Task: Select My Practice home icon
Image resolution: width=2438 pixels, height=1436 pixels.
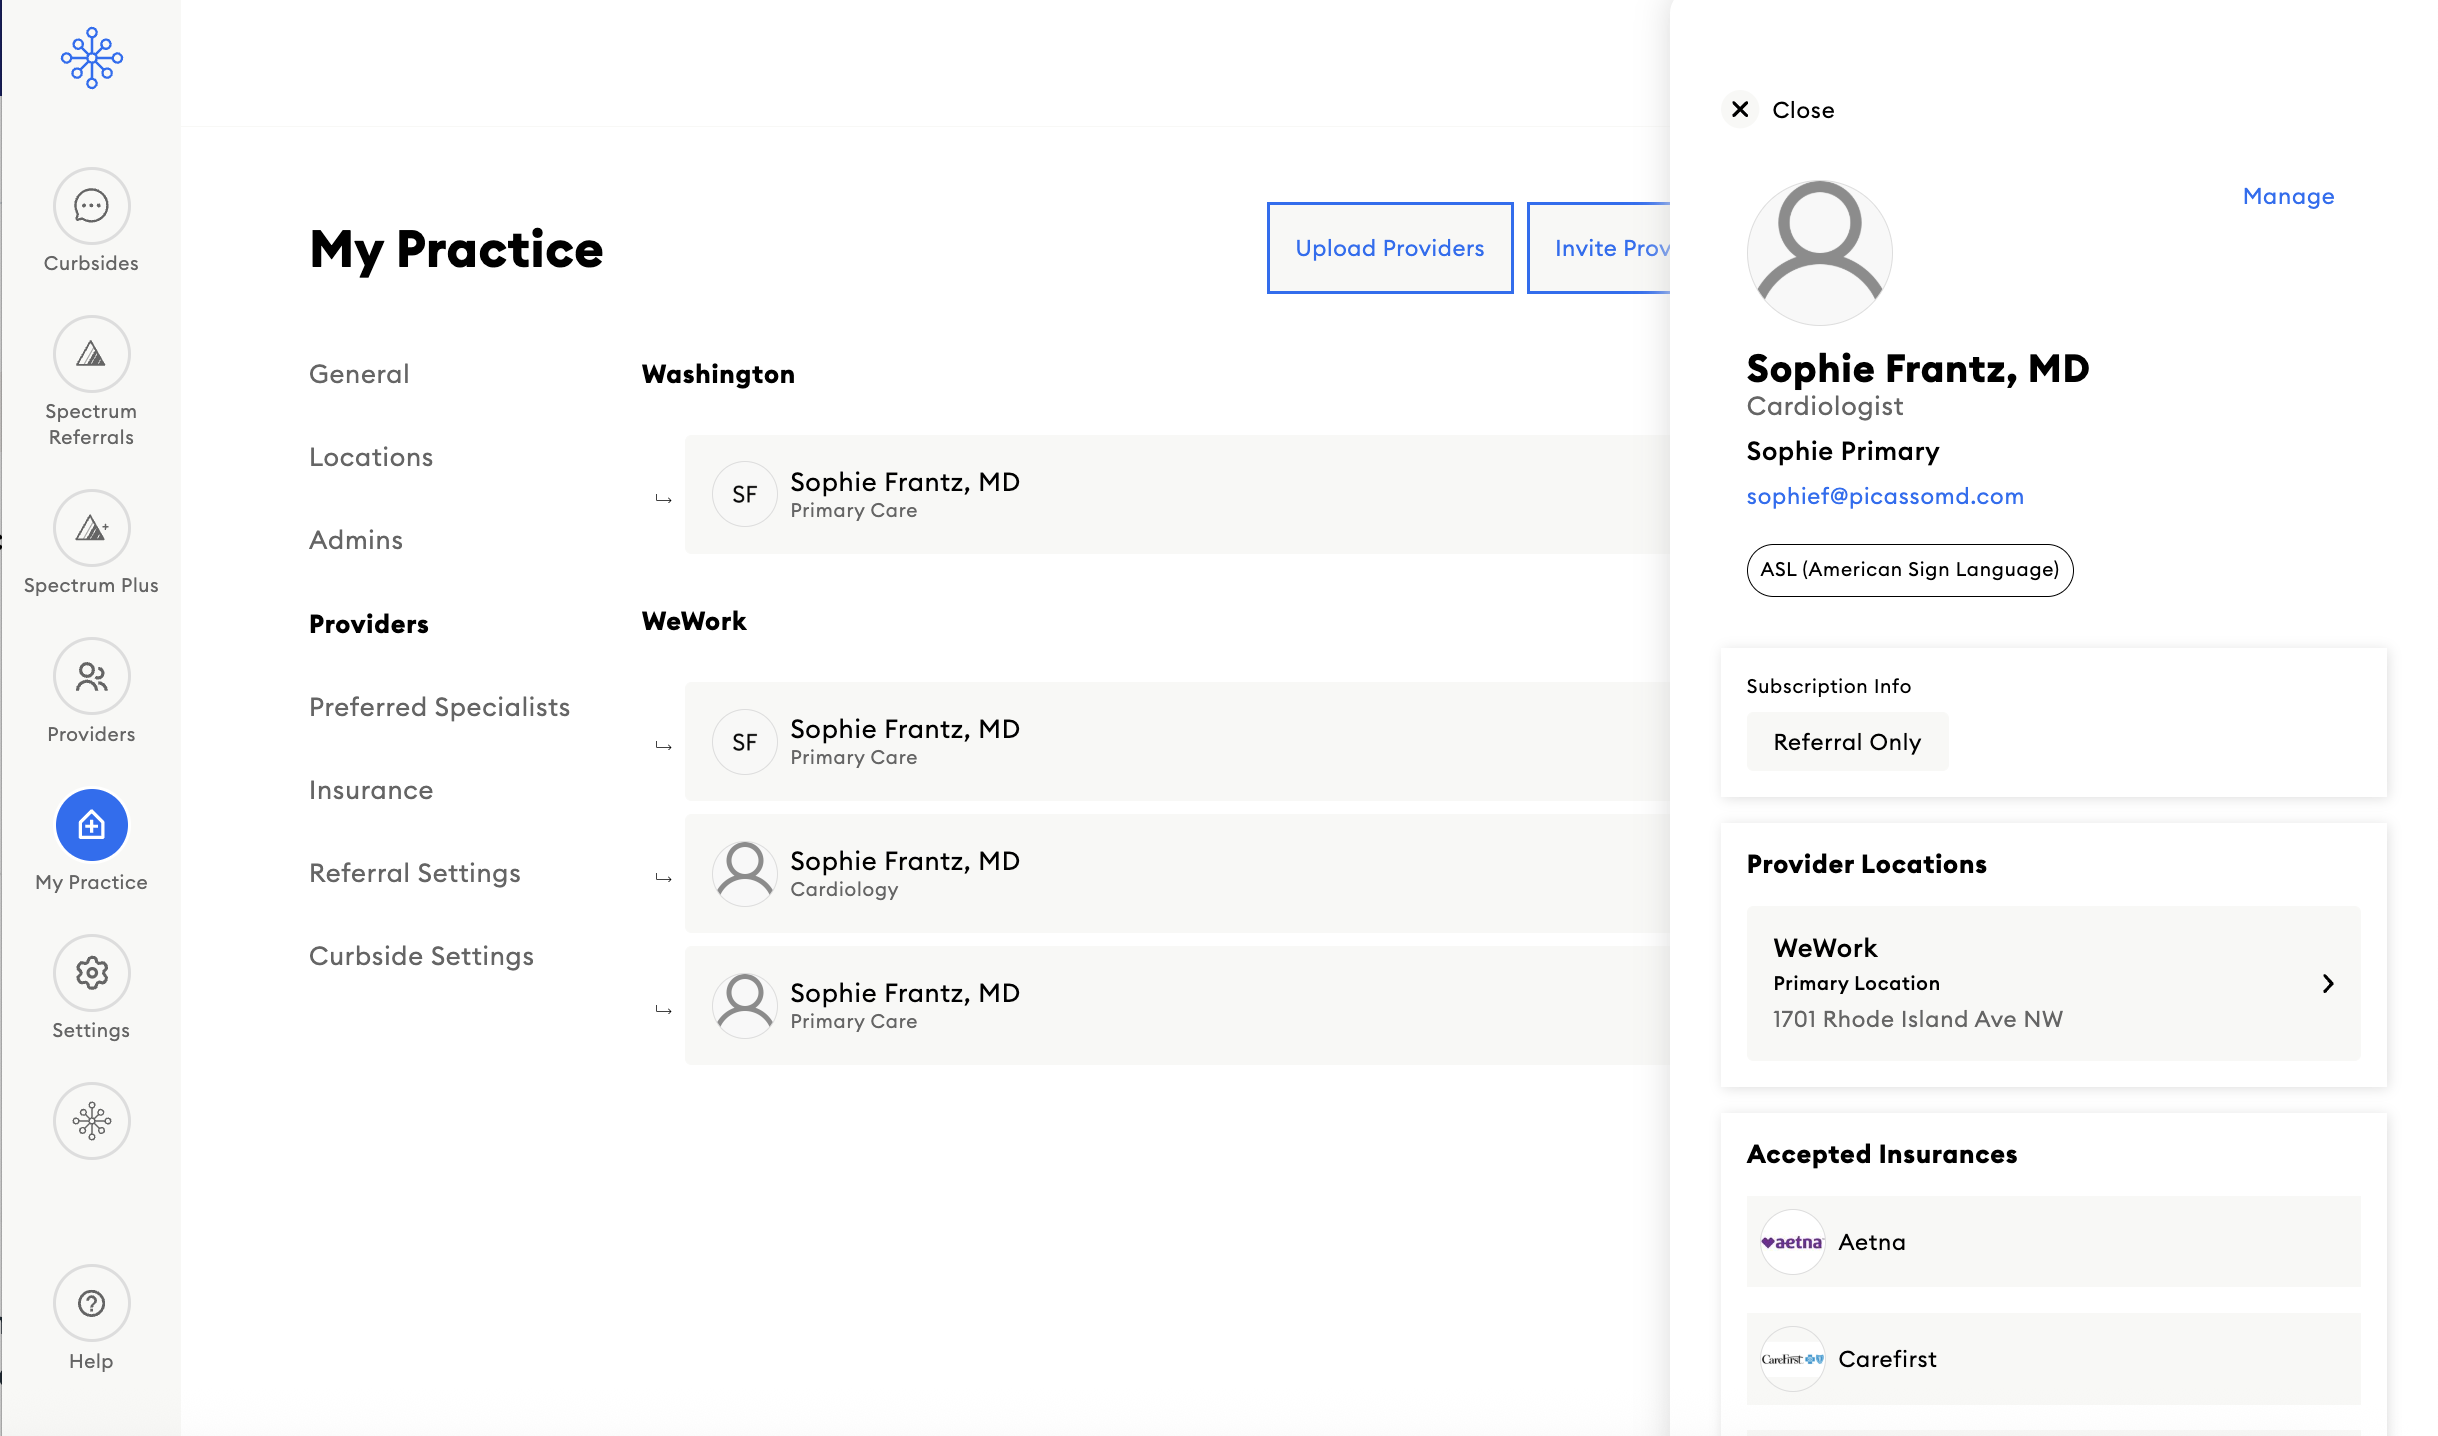Action: point(91,825)
